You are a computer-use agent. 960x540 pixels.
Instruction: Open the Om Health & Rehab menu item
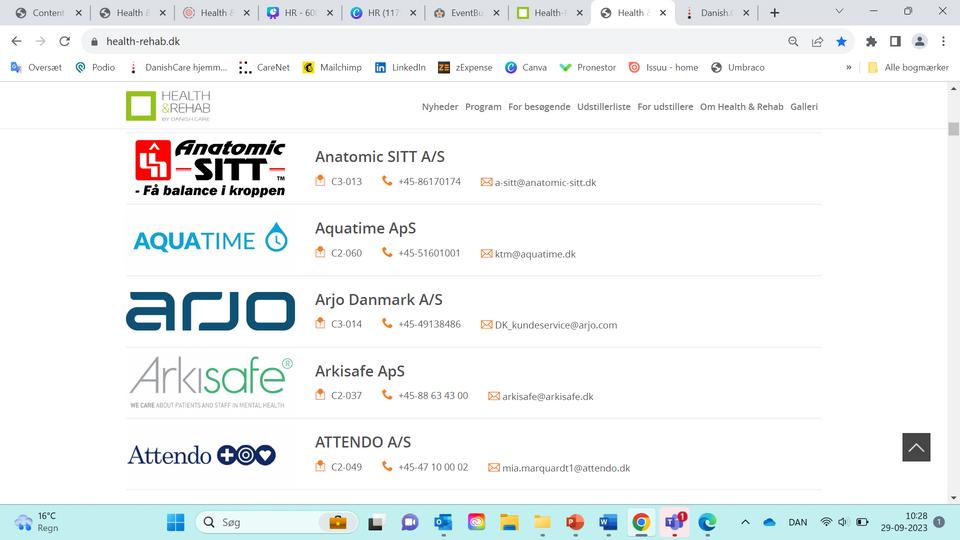[741, 107]
